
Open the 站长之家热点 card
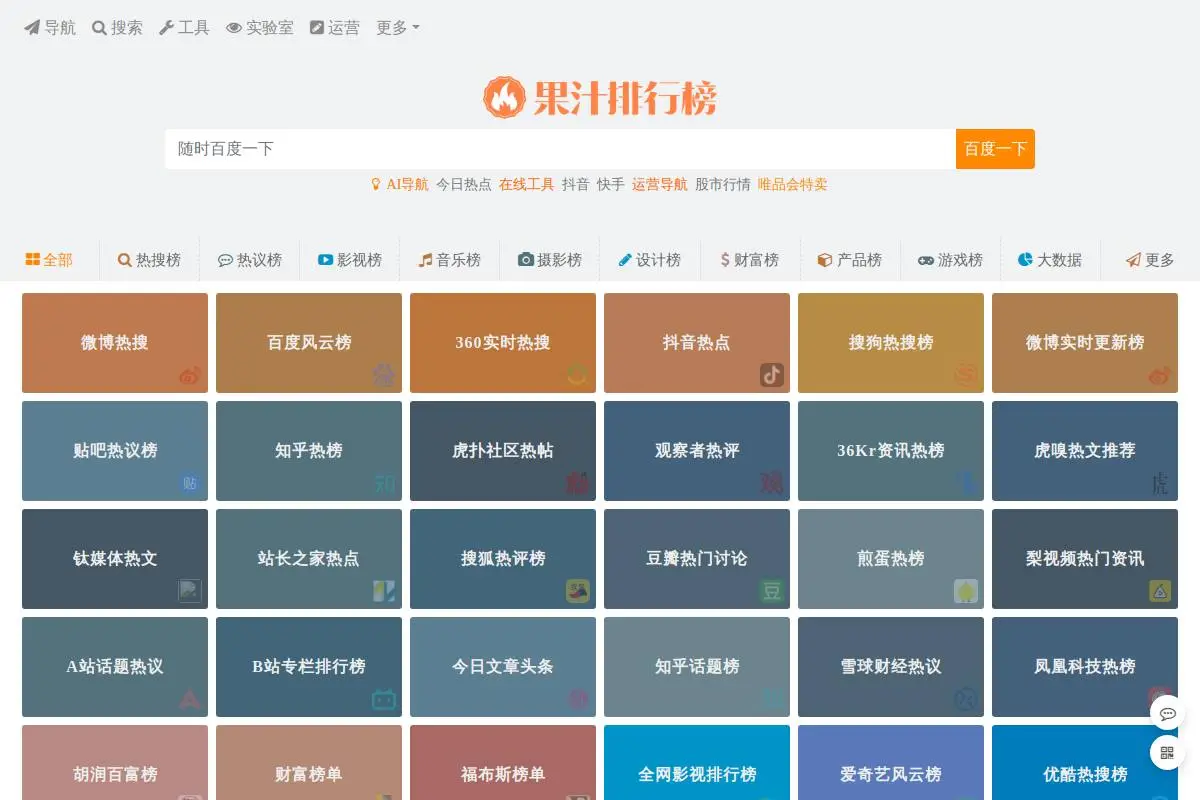(309, 559)
